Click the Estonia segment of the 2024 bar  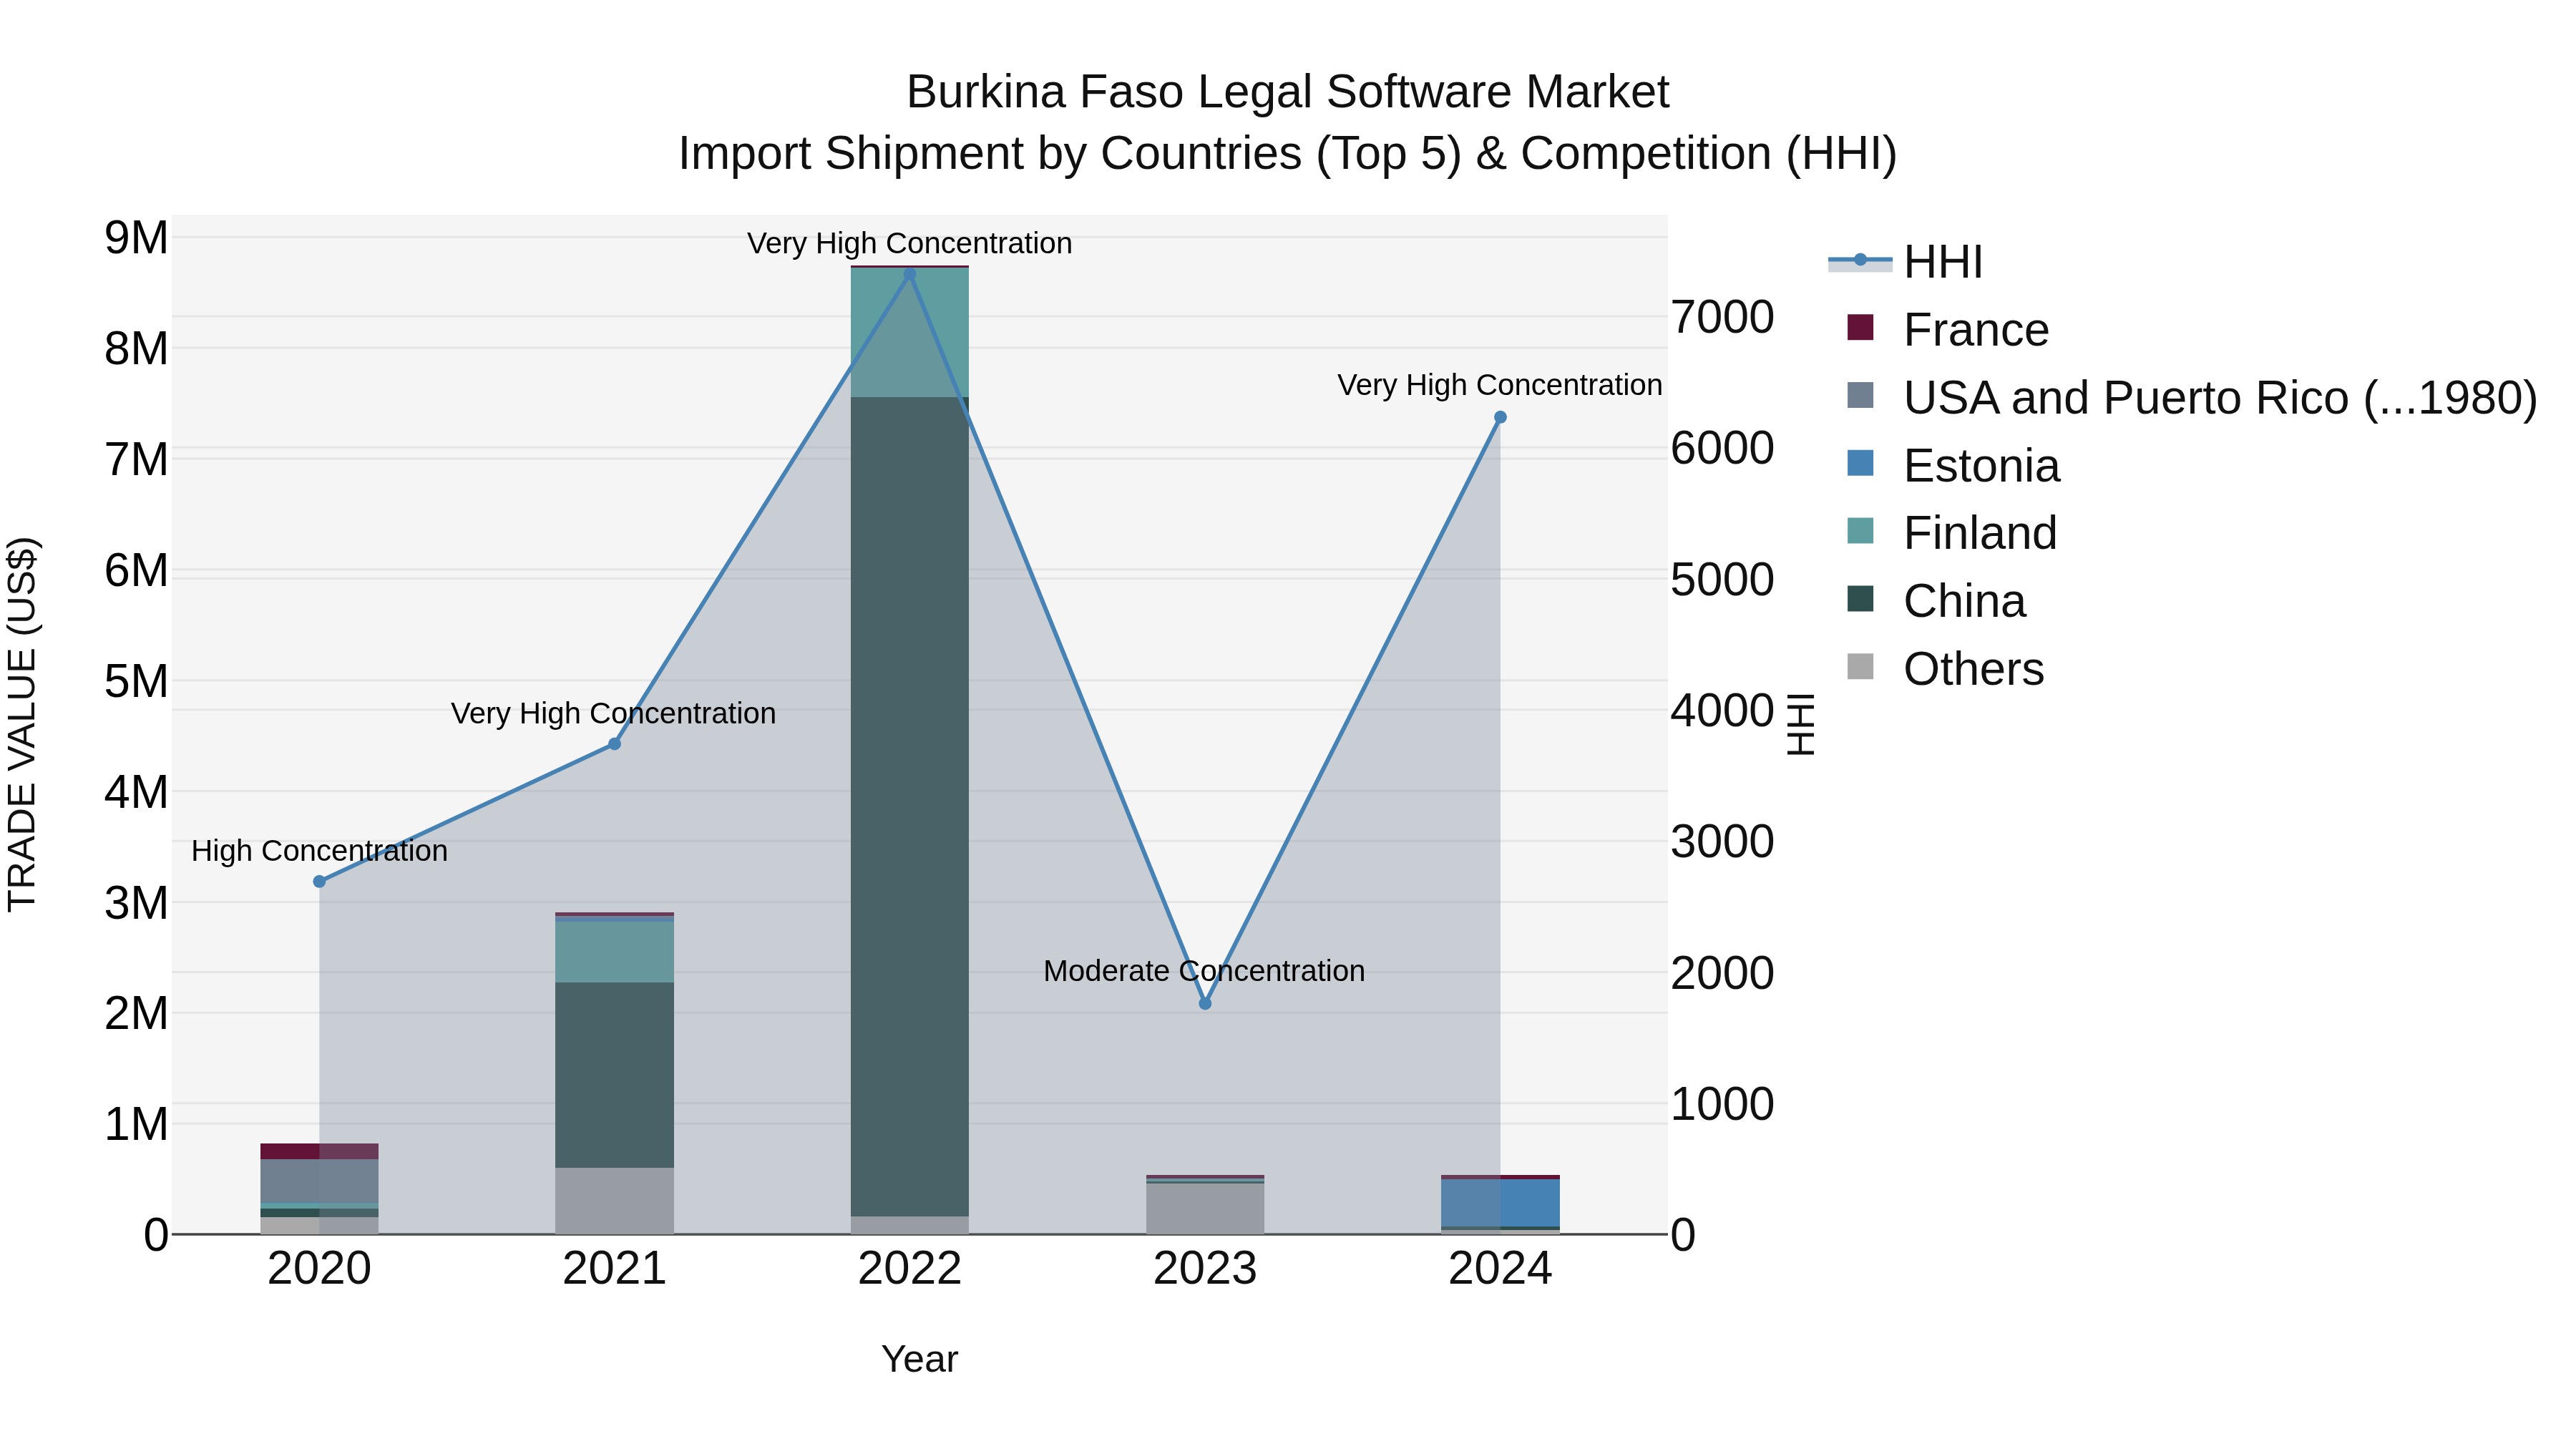coord(1500,1203)
